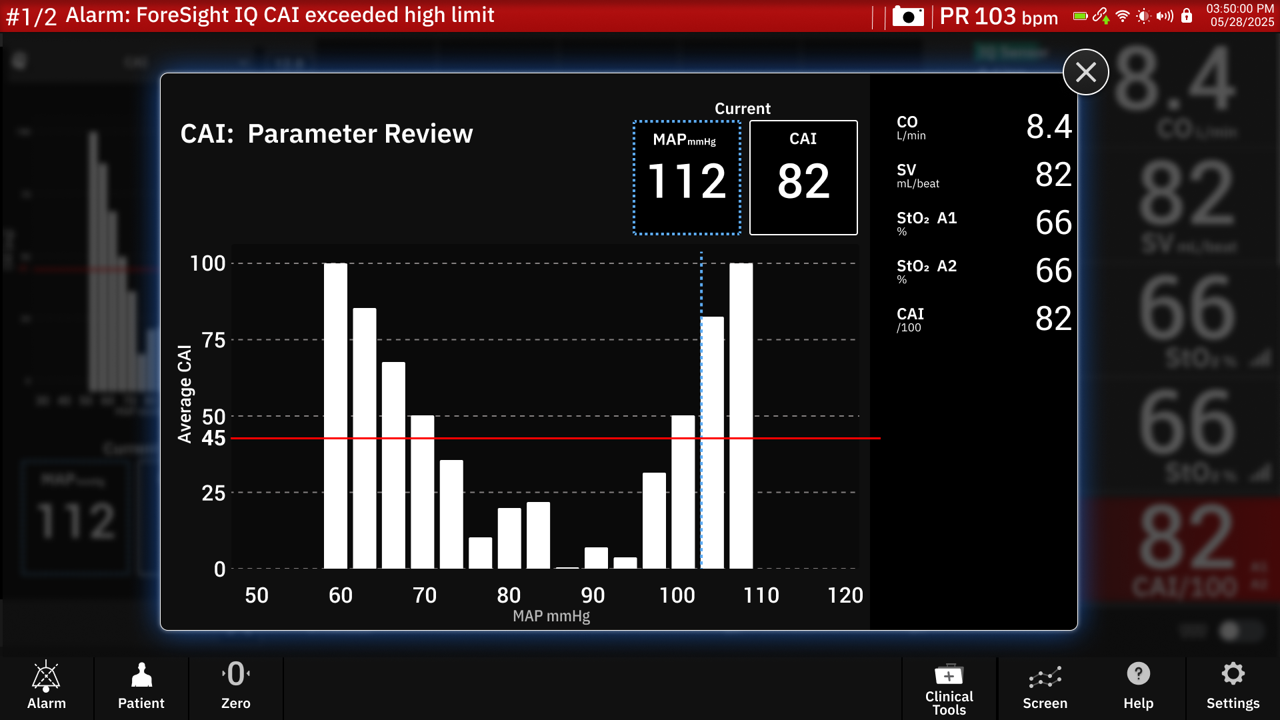Tap the red 45 threshold label
Viewport: 1280px width, 720px height.
pos(213,438)
